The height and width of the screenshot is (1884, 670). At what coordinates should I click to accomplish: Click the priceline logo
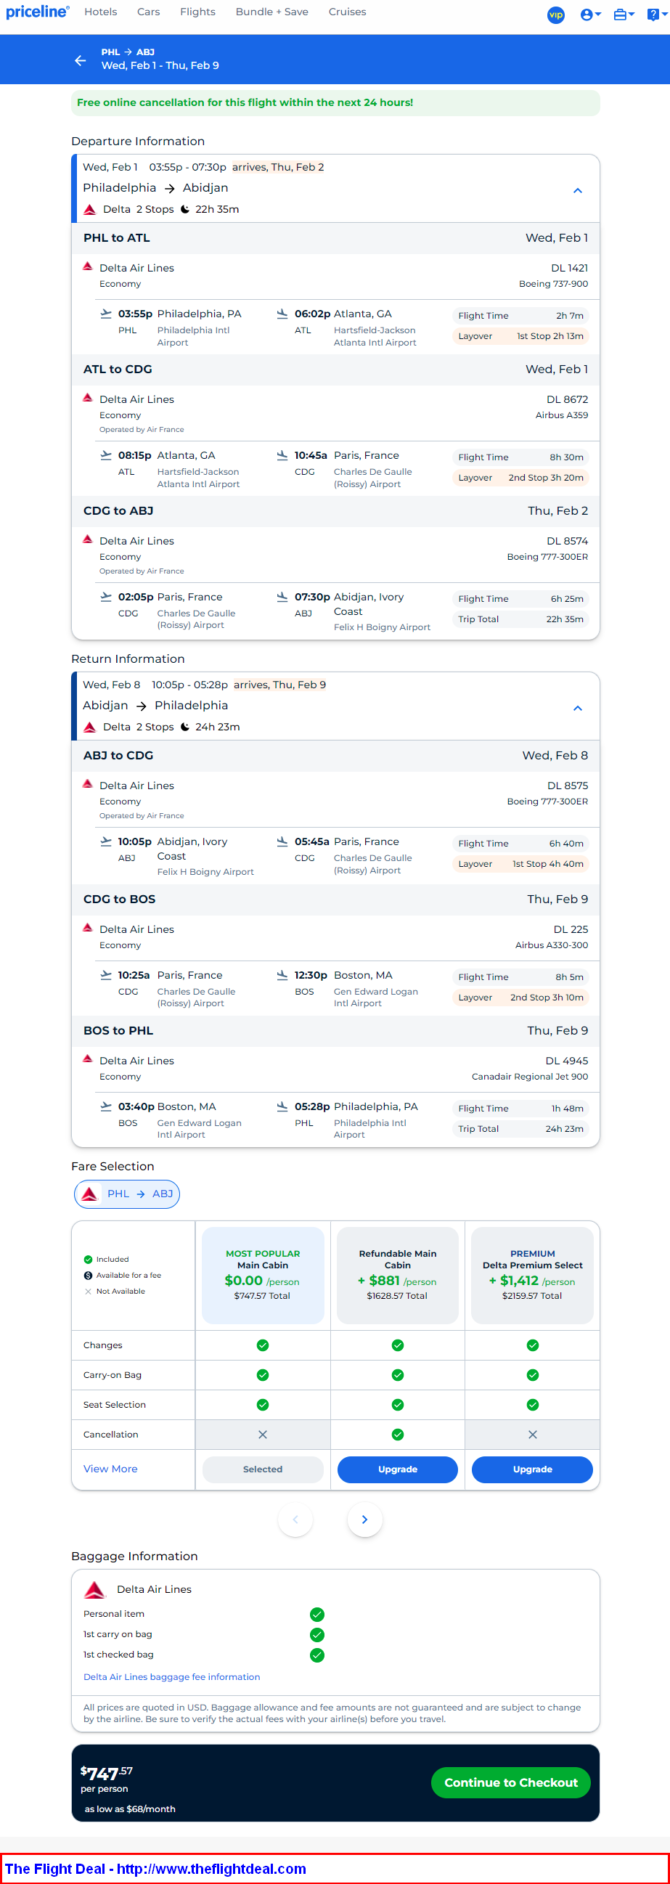[x=37, y=12]
